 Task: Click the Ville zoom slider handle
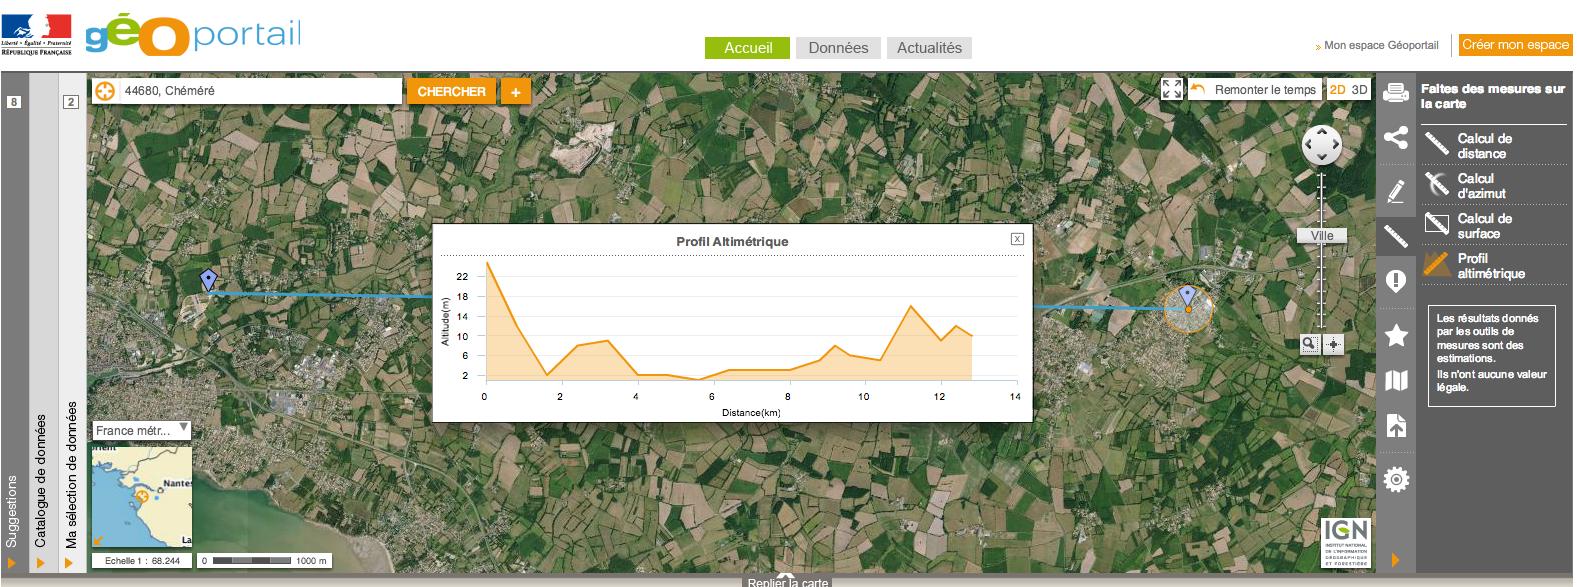point(1322,236)
